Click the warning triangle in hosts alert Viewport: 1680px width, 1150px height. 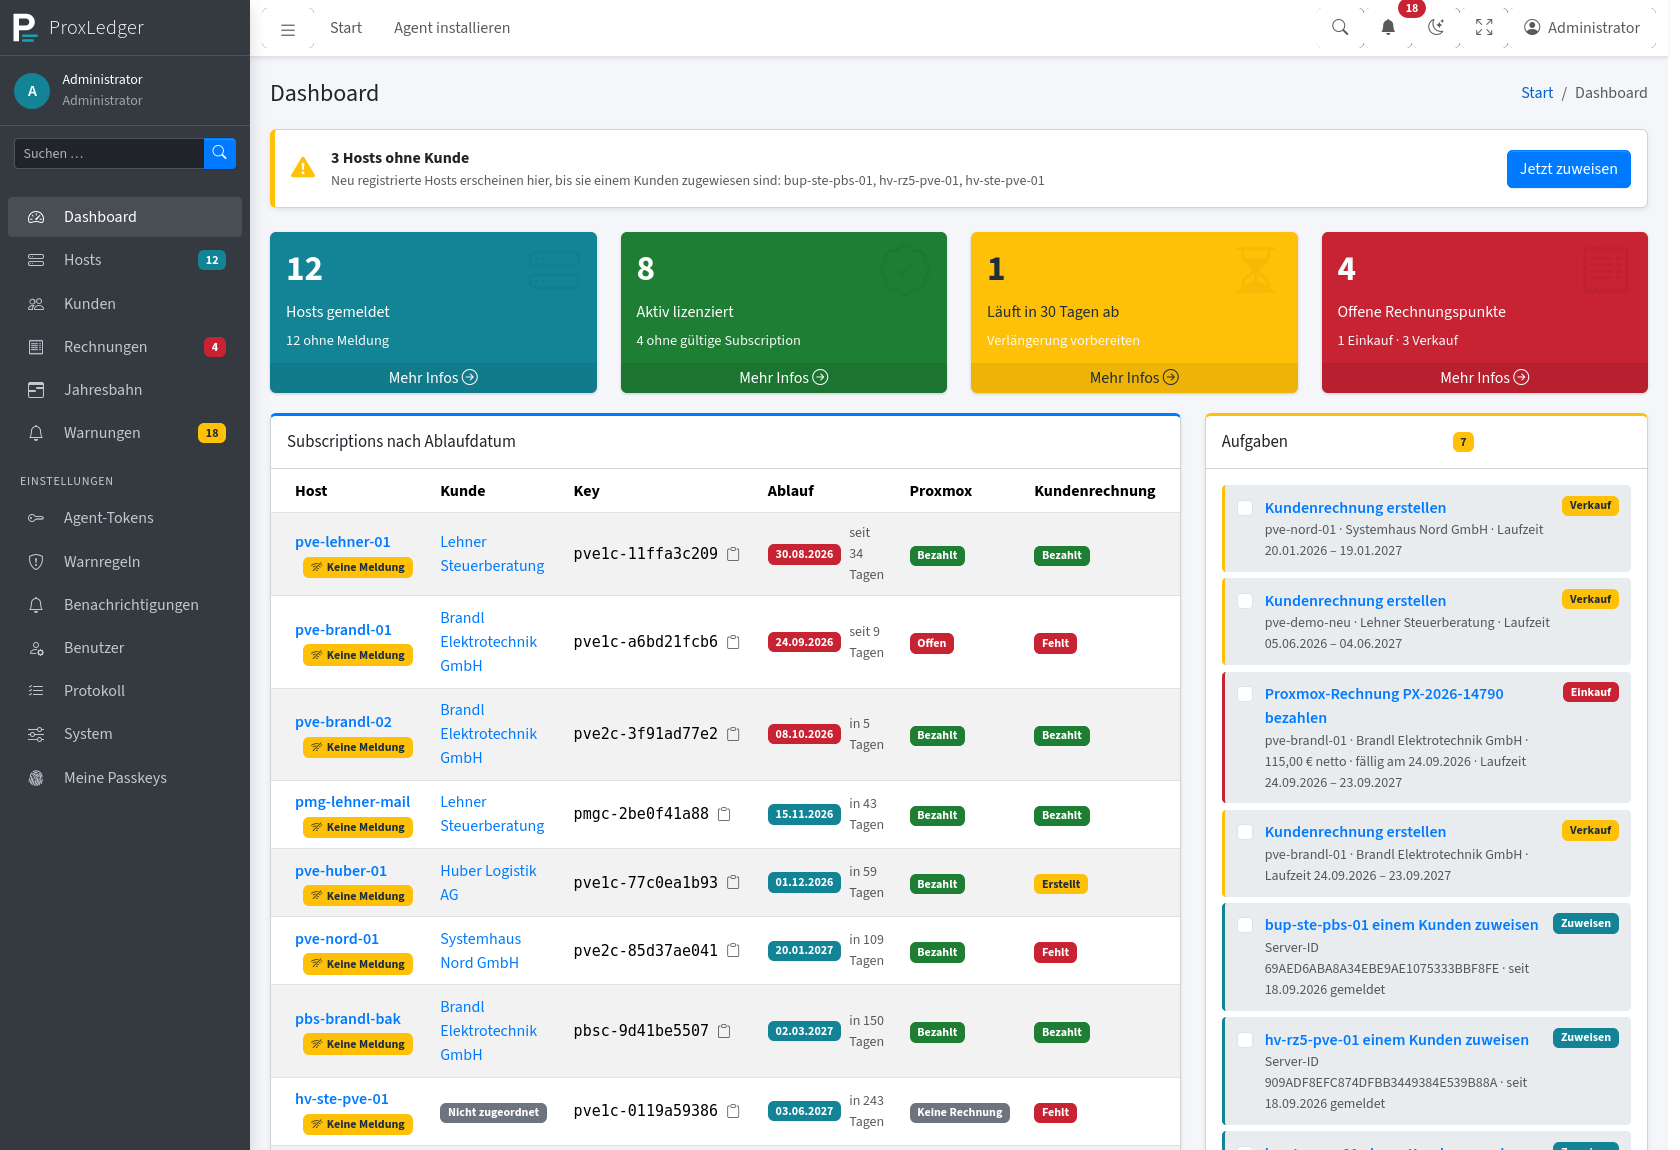[x=303, y=168]
